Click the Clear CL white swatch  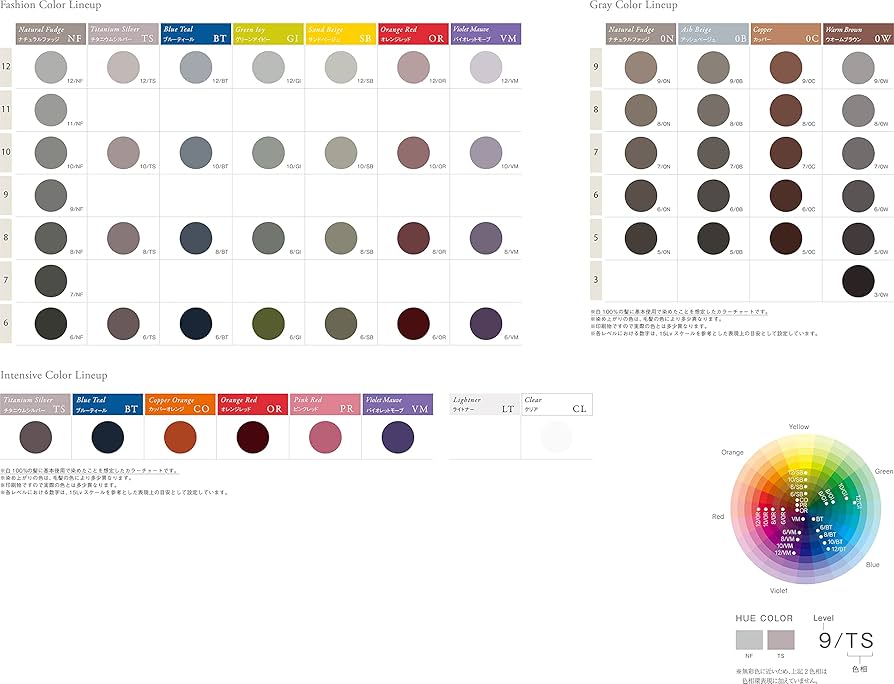(556, 437)
